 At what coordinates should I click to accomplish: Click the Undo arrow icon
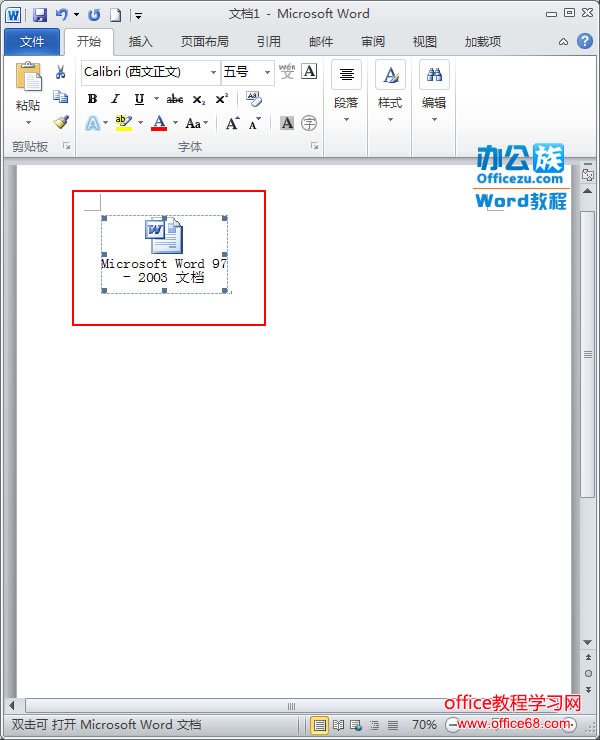coord(61,15)
